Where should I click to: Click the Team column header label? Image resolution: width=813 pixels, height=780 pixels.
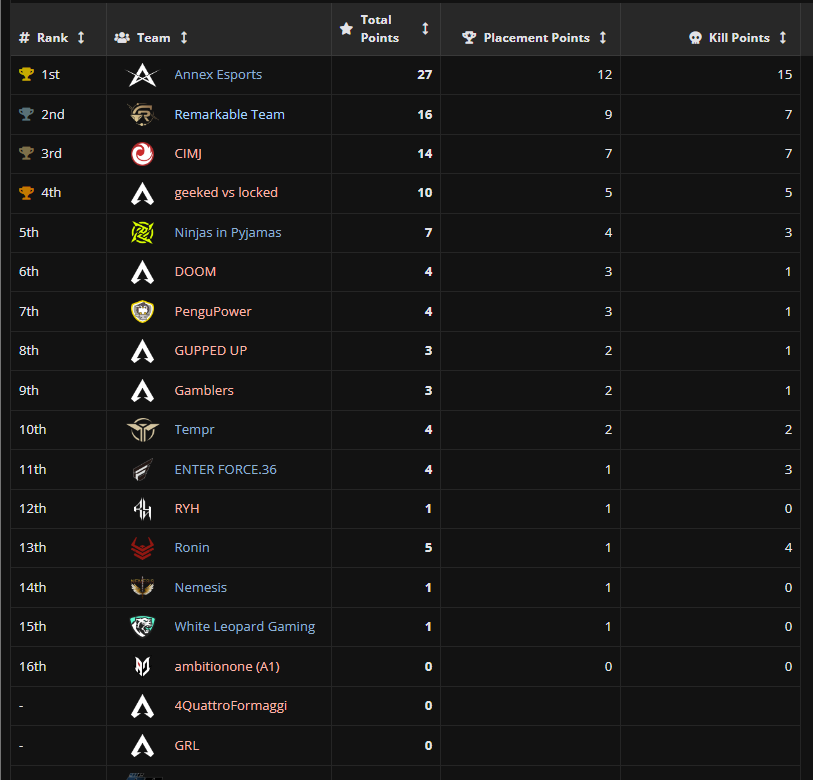click(x=153, y=38)
